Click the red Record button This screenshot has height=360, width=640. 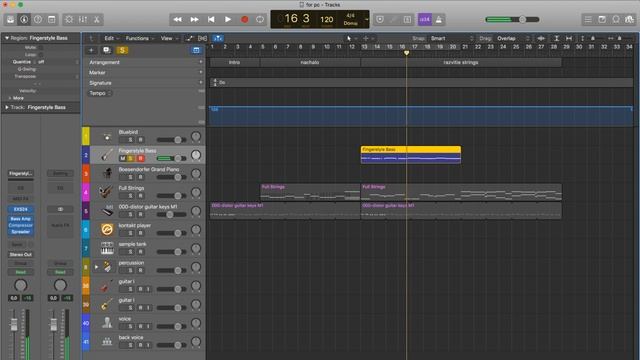pos(244,19)
